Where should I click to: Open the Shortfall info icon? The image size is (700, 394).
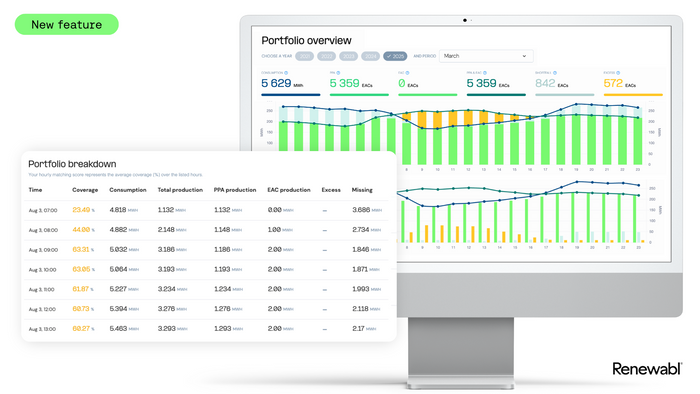pos(555,73)
